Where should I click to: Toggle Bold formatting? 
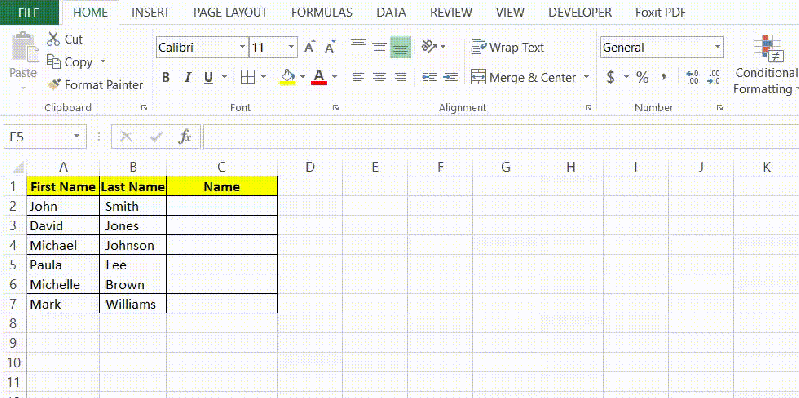[x=166, y=77]
